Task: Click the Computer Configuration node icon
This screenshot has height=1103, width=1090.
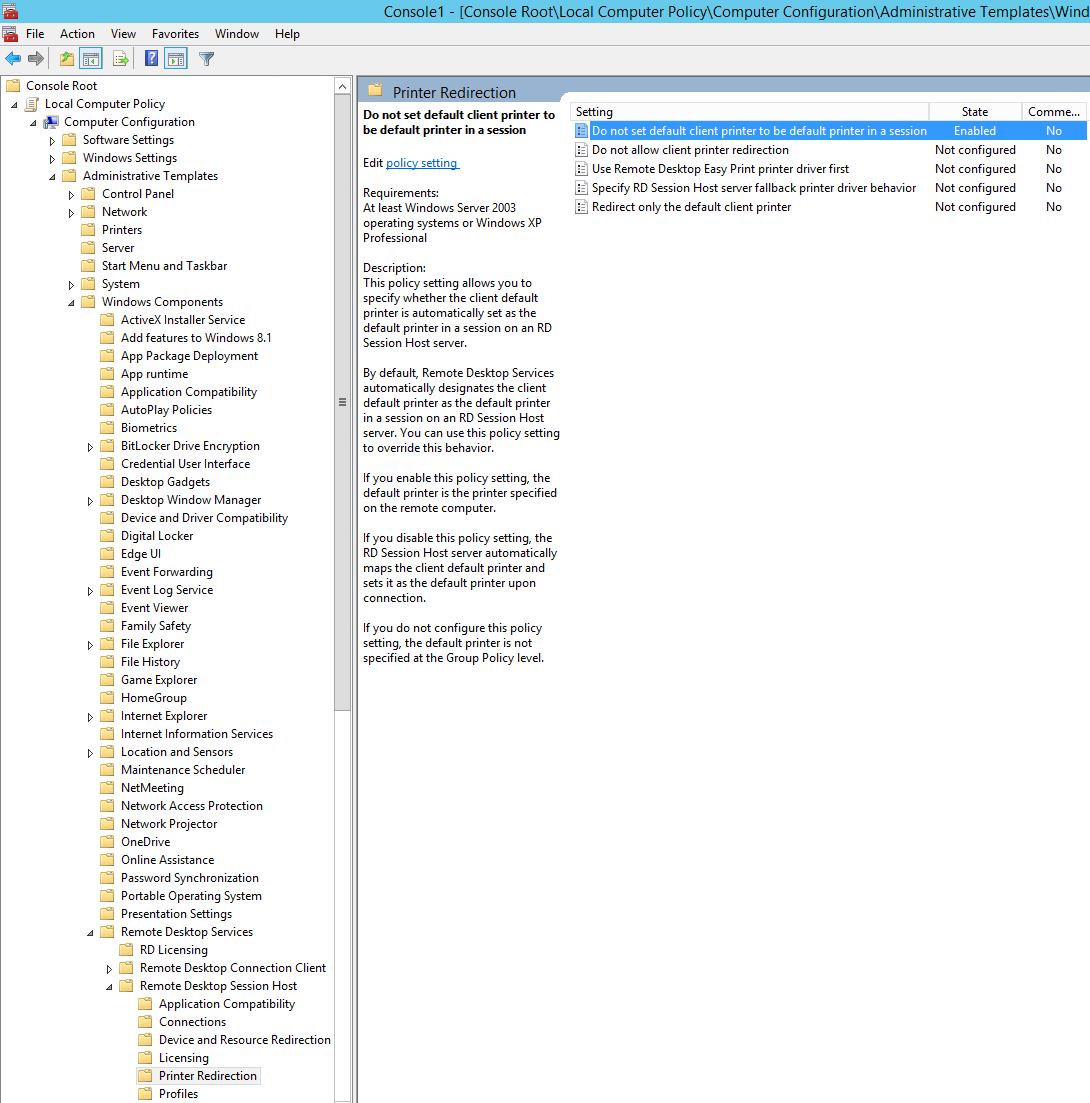Action: [51, 122]
